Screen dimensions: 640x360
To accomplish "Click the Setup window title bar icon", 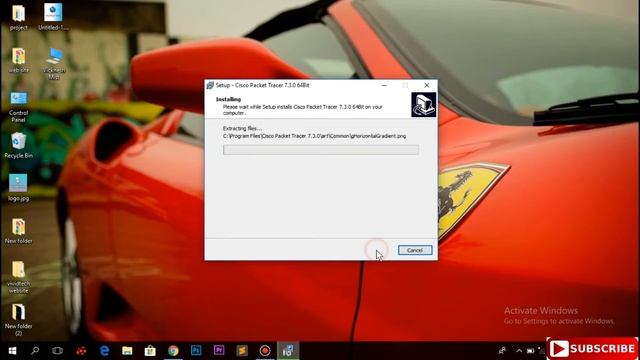I will click(210, 85).
